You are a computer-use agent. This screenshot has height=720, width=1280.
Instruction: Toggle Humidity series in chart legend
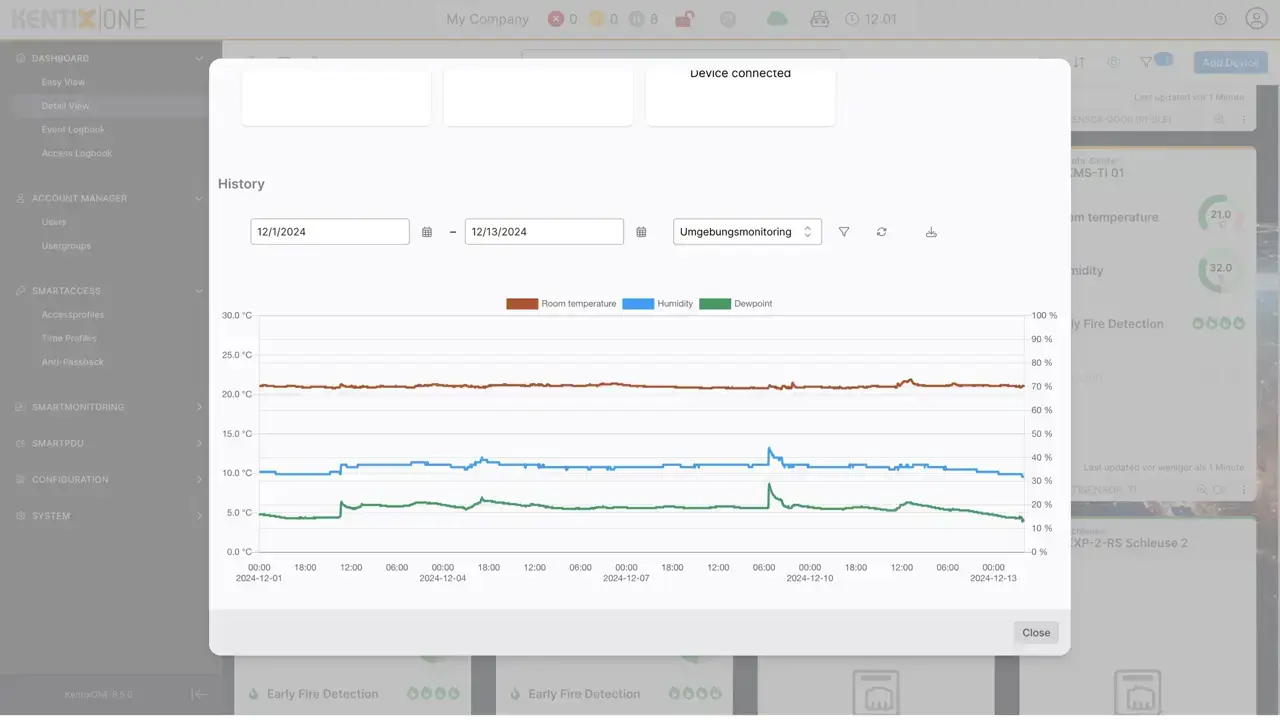pos(658,304)
